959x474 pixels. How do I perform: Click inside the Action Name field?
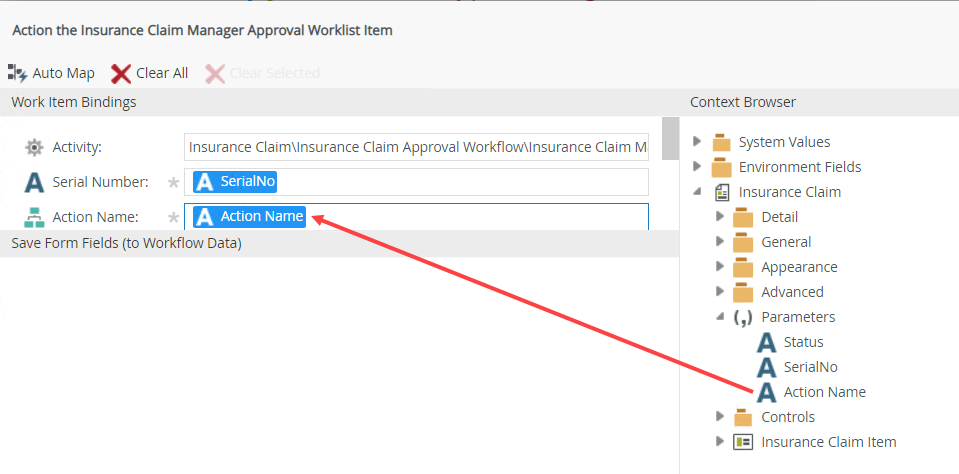417,217
